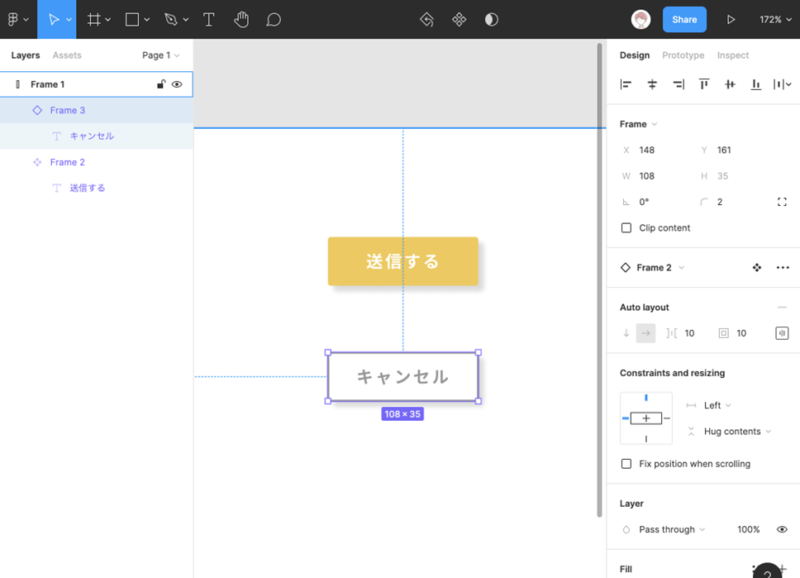
Task: Click the Present play icon
Action: tap(731, 19)
